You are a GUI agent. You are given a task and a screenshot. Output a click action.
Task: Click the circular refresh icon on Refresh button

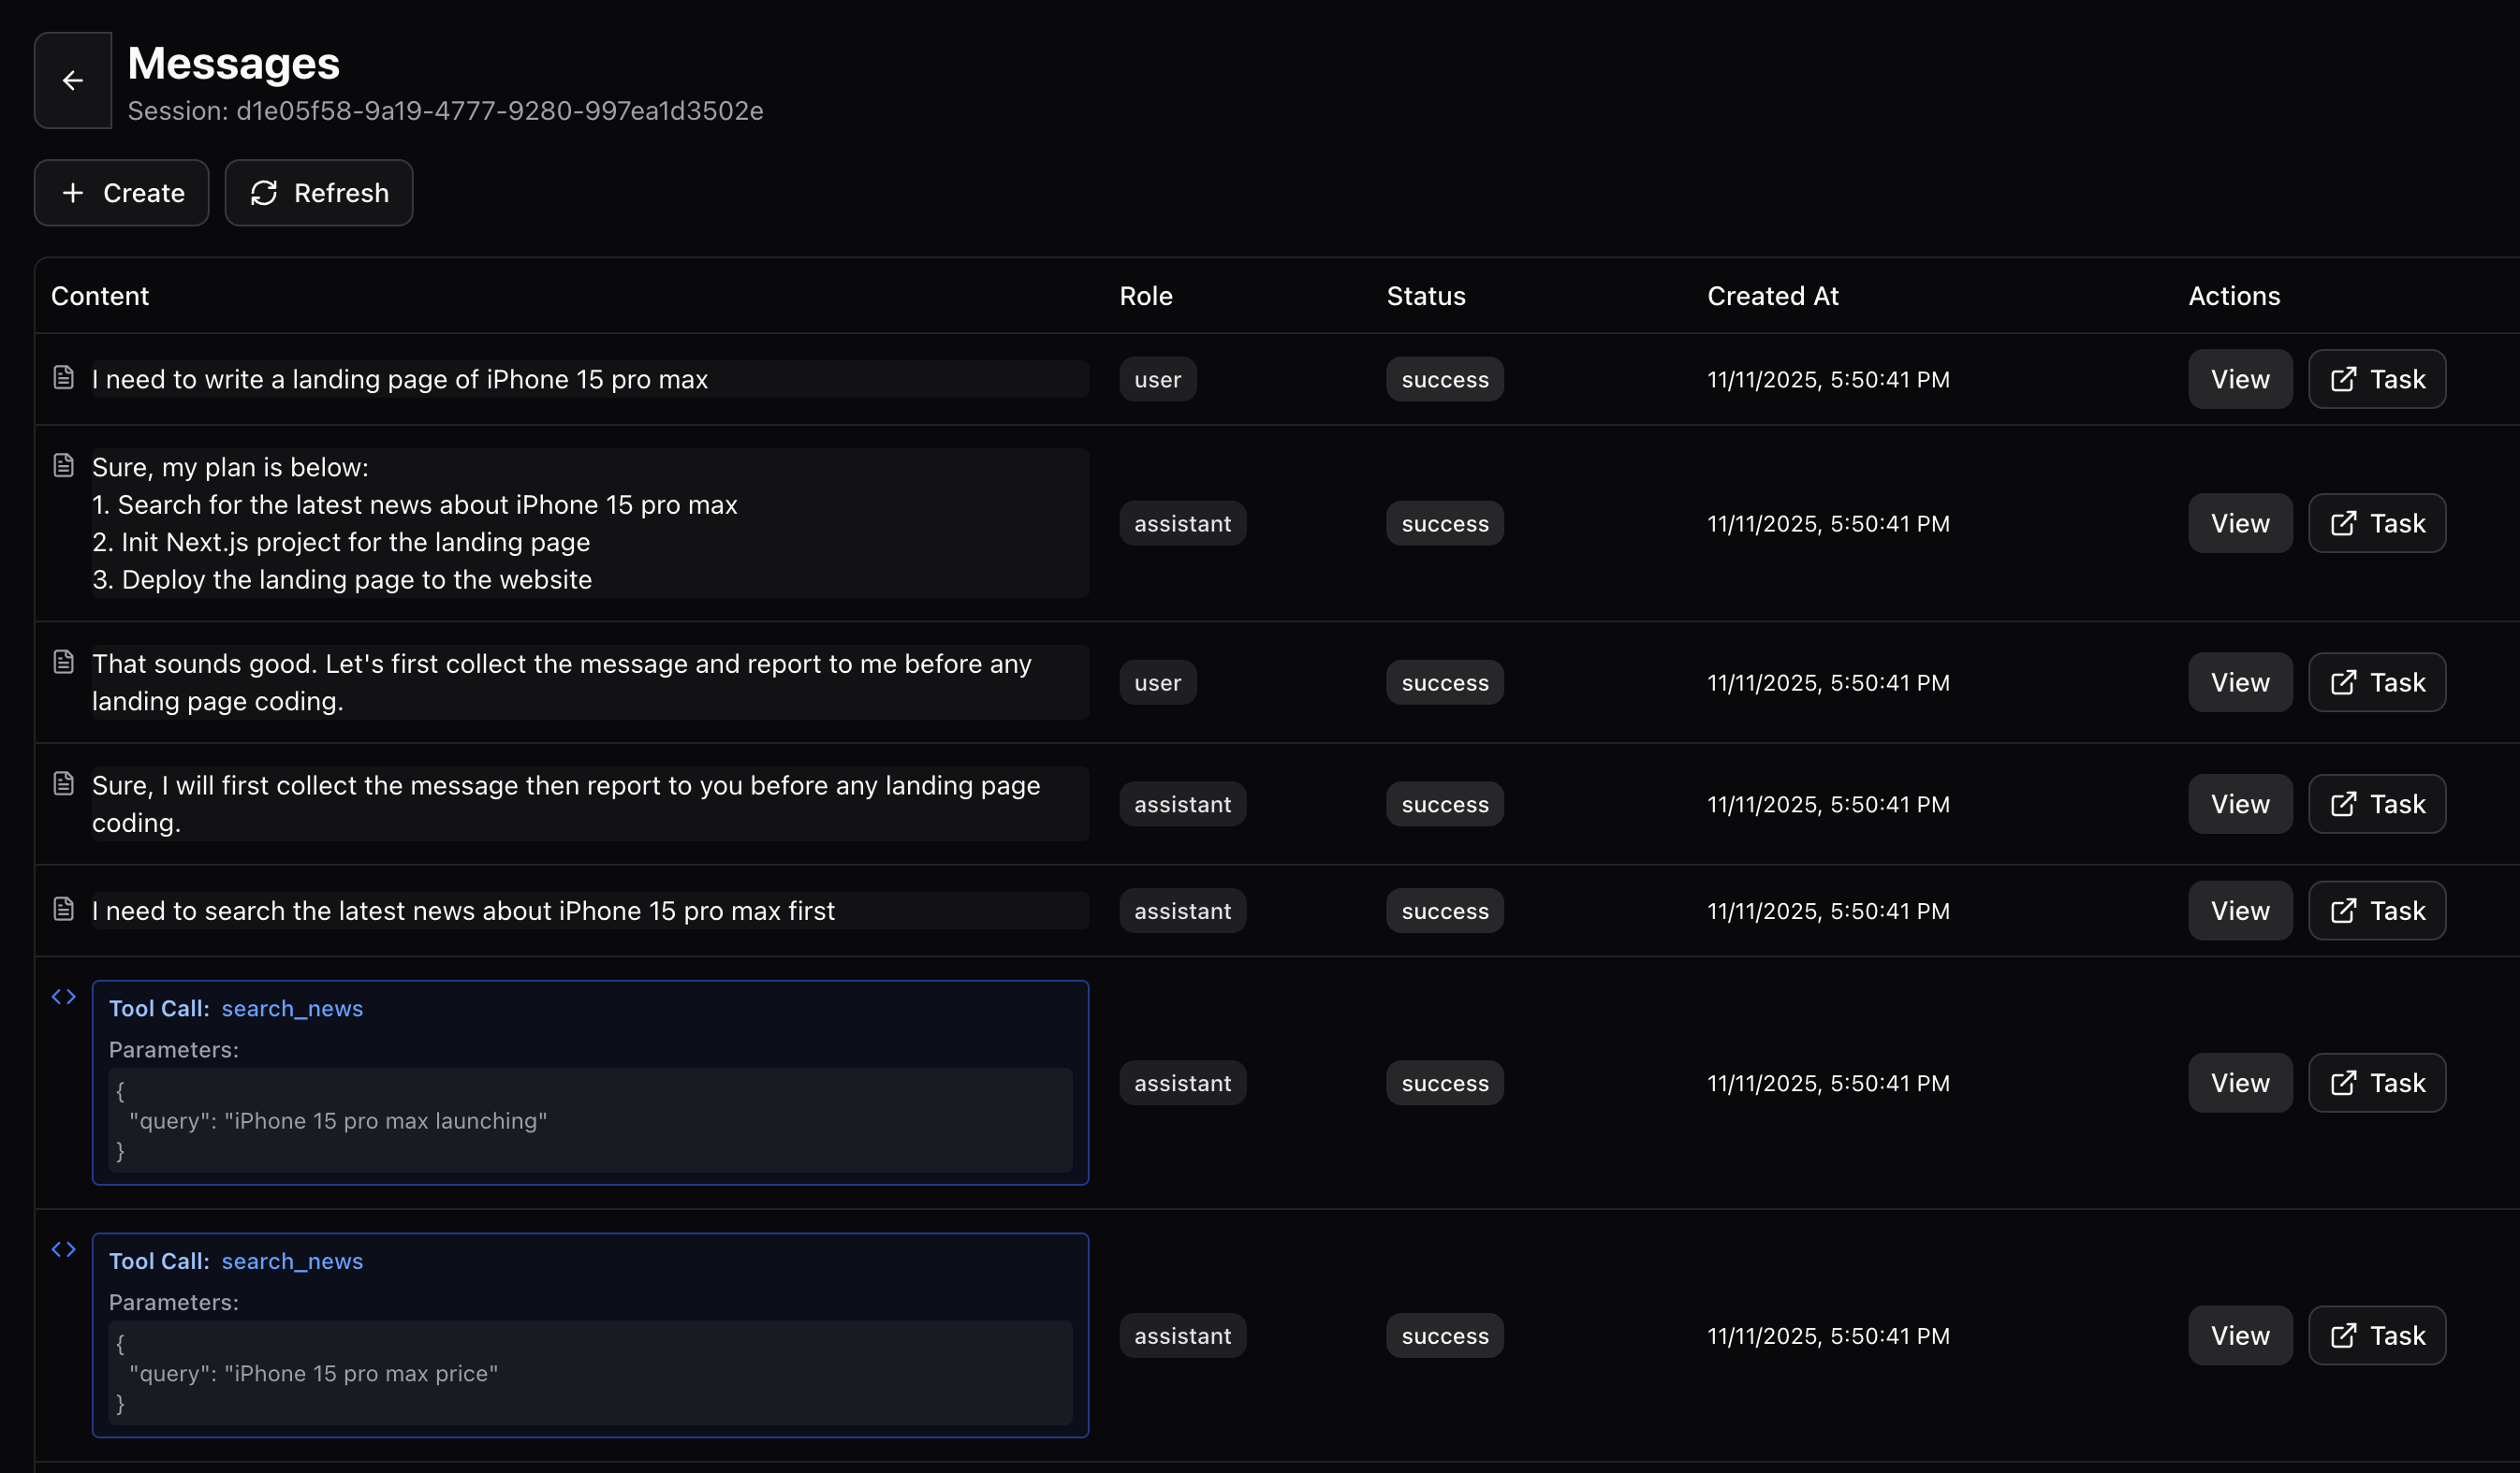click(263, 193)
